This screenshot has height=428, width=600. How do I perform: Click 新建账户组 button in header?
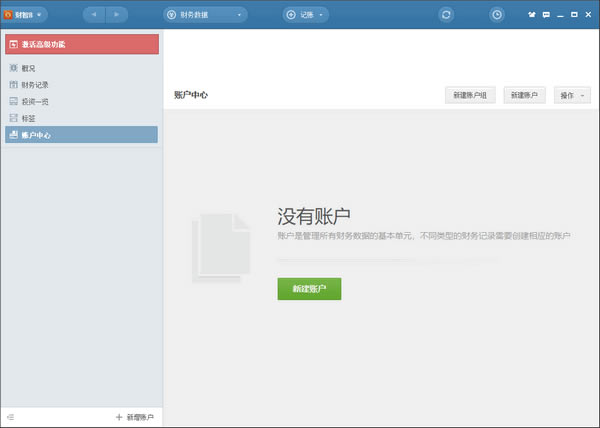pos(470,95)
